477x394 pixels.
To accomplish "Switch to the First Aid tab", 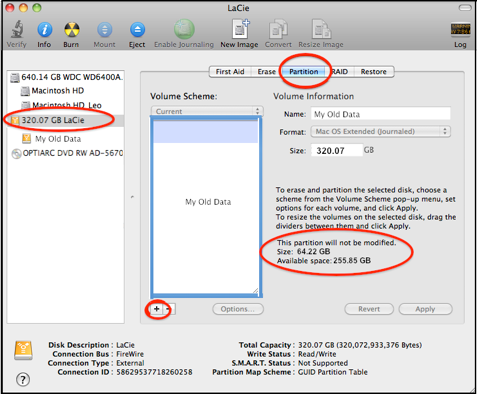I will point(230,72).
